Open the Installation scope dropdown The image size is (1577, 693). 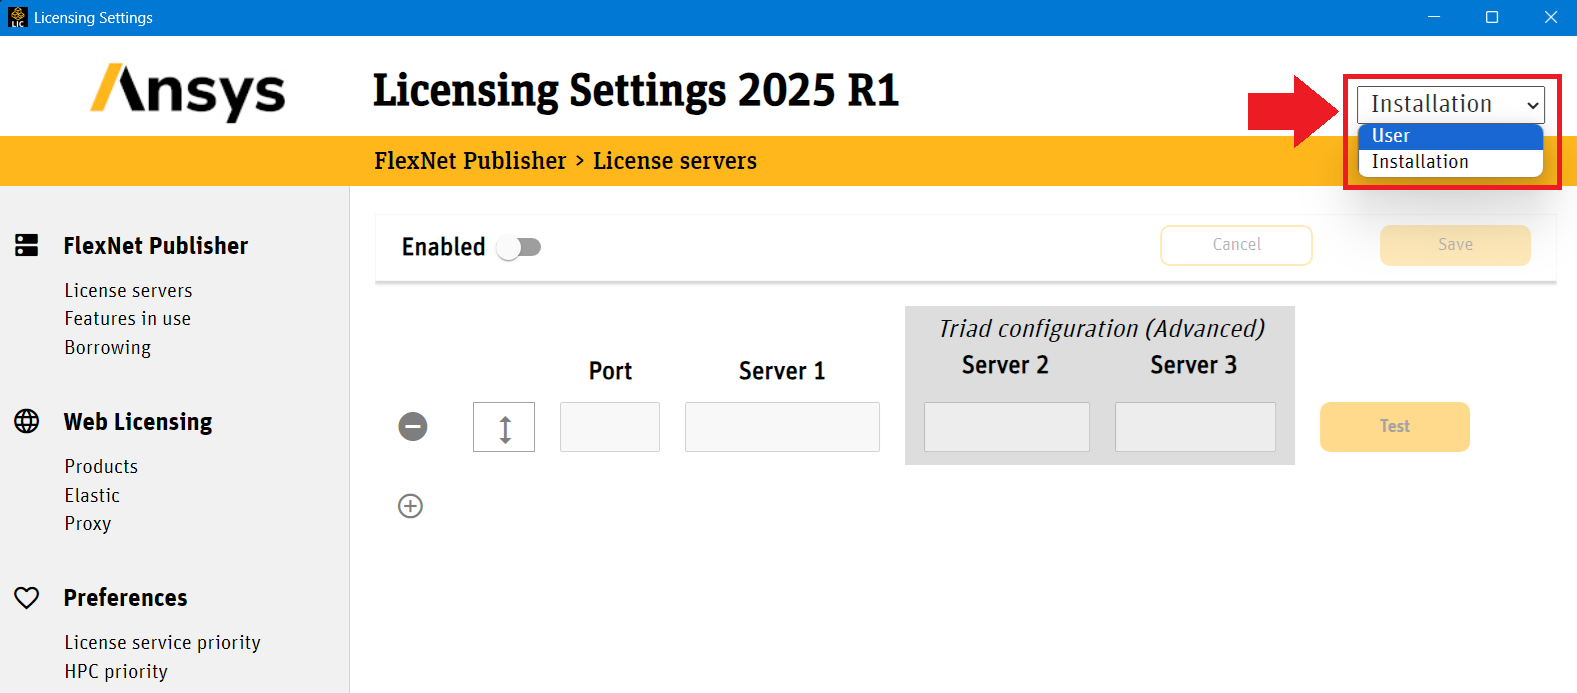click(x=1450, y=104)
